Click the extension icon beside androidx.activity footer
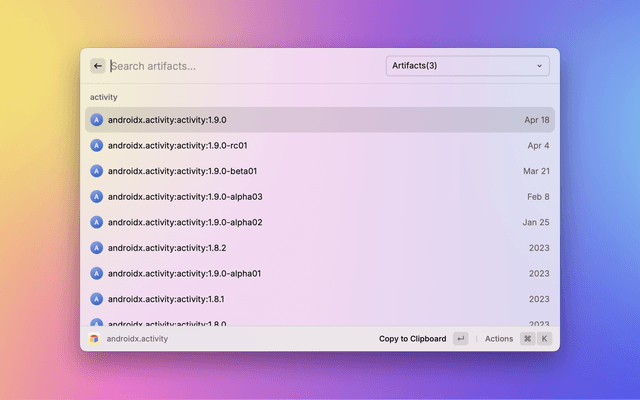This screenshot has height=400, width=640. [x=94, y=339]
